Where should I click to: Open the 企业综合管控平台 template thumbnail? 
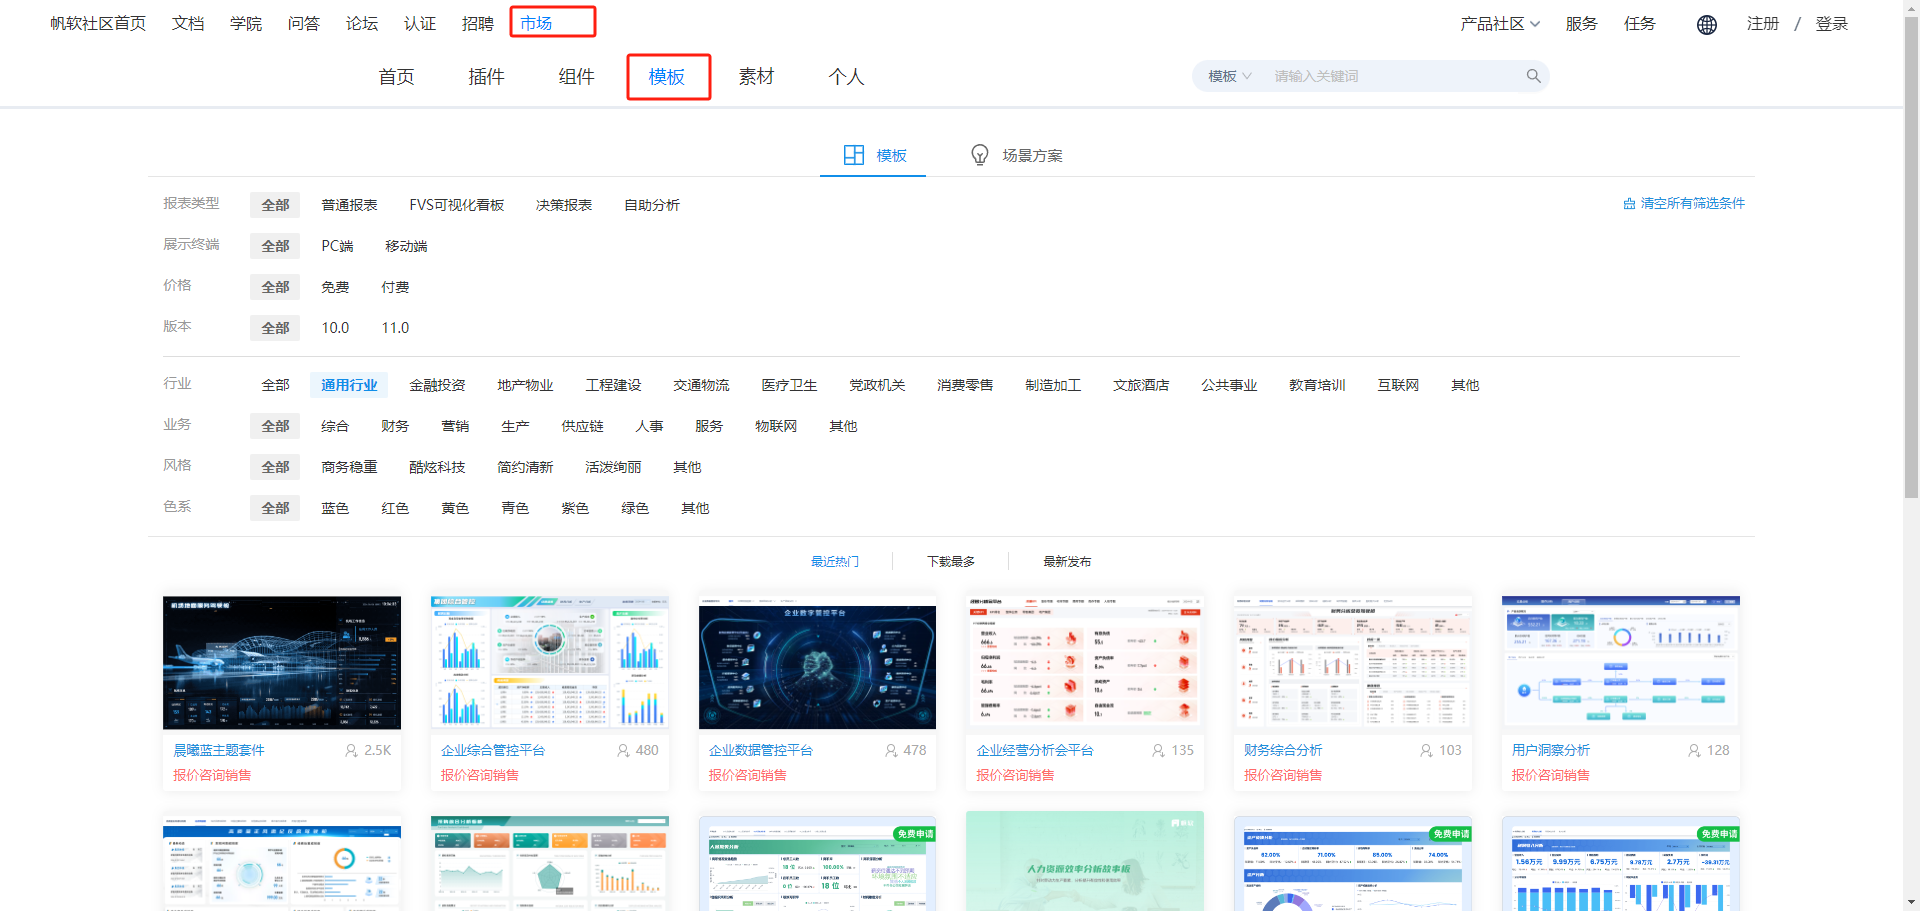pyautogui.click(x=550, y=662)
